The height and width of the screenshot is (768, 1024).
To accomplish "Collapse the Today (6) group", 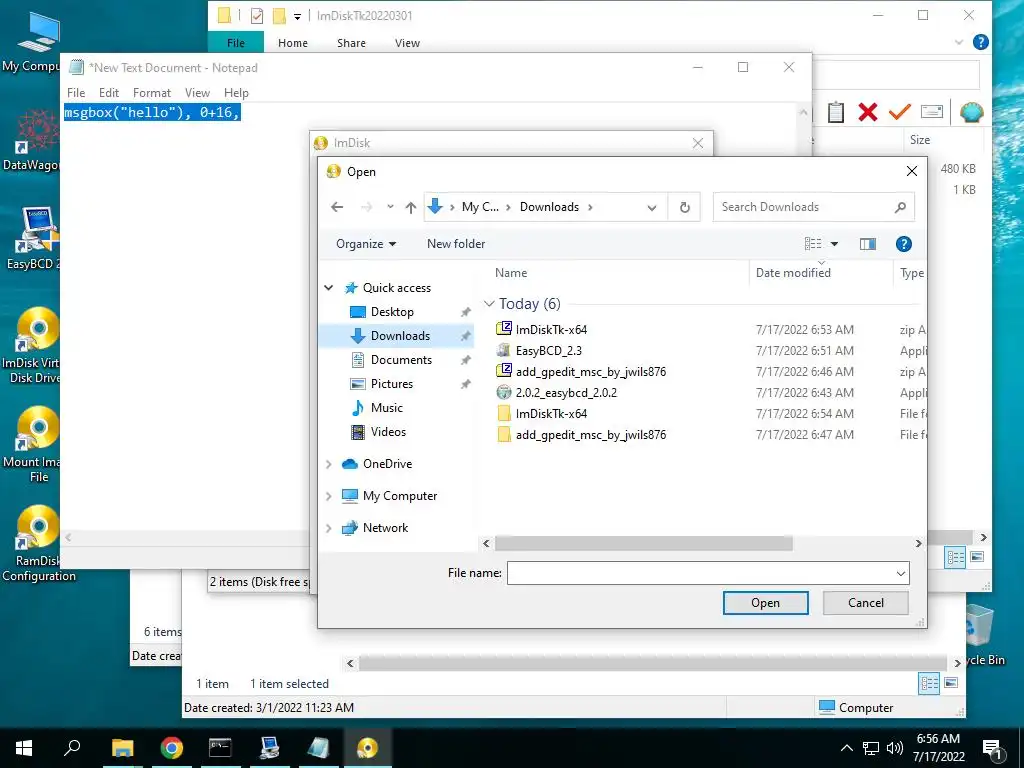I will pyautogui.click(x=489, y=304).
